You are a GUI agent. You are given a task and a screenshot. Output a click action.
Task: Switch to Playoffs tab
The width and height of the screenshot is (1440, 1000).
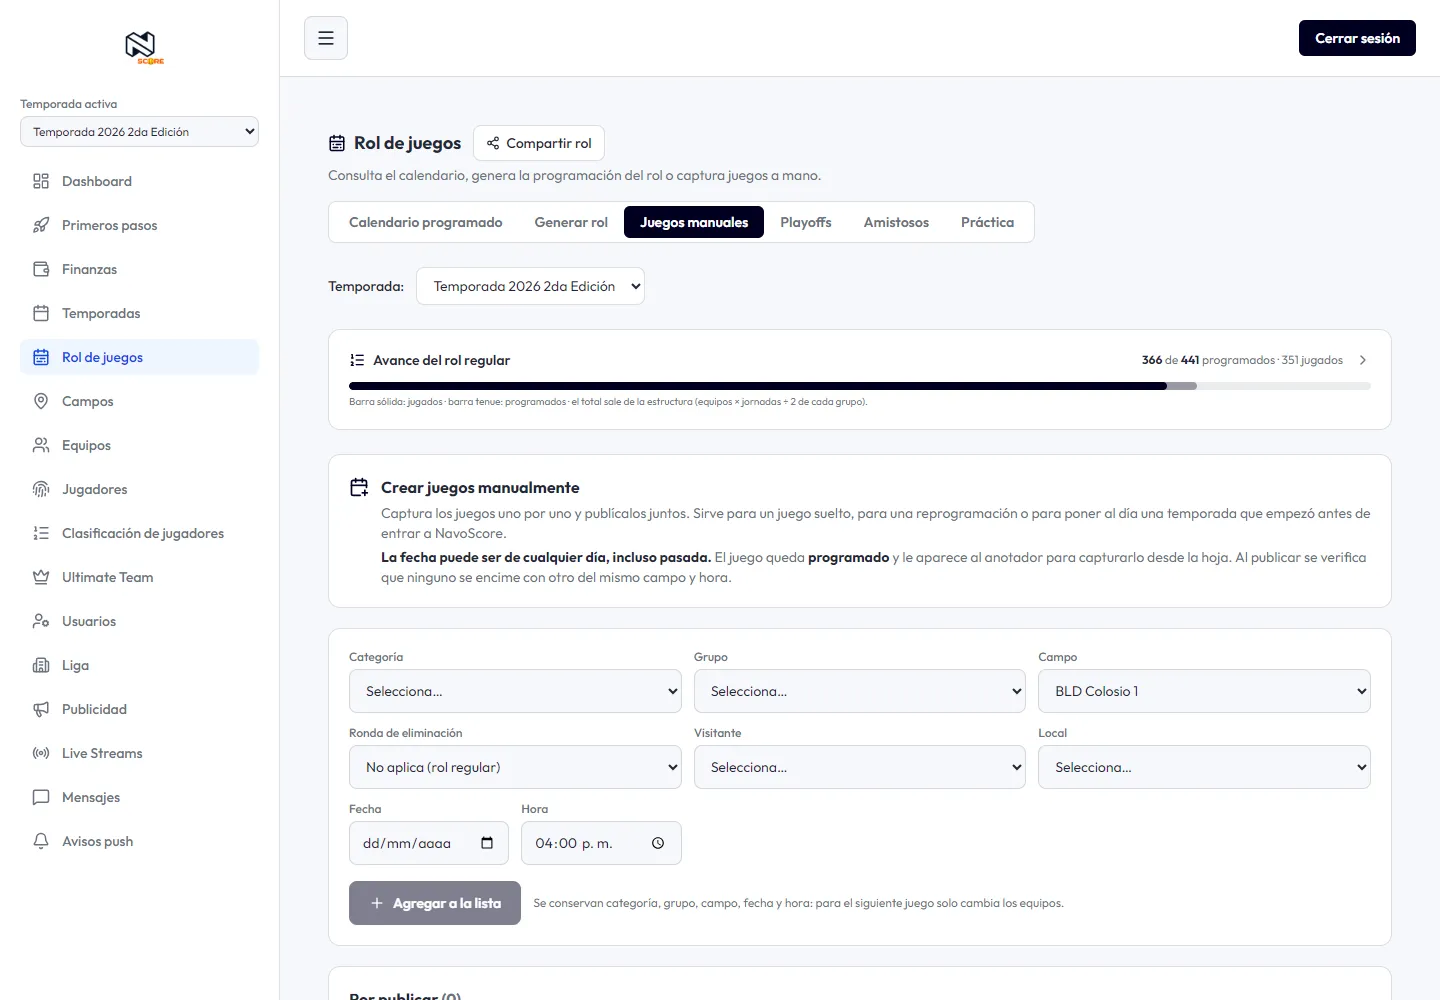[x=806, y=222]
